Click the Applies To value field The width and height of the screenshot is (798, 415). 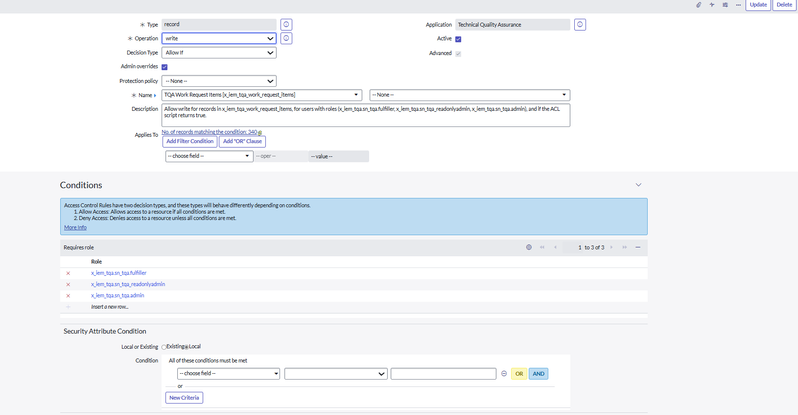(x=338, y=156)
